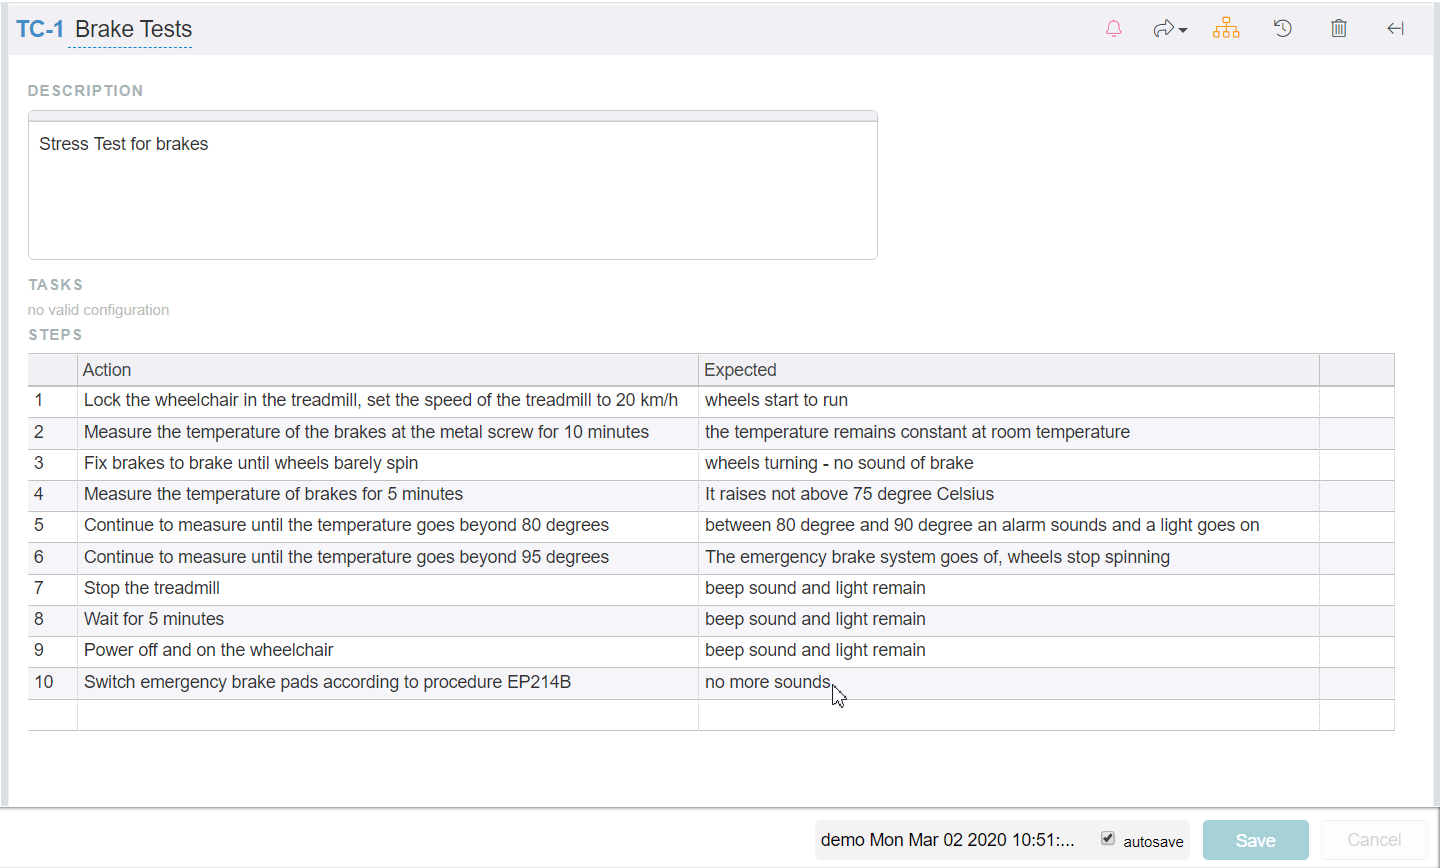
Task: Open the orange hierarchy tree icon
Action: point(1226,29)
